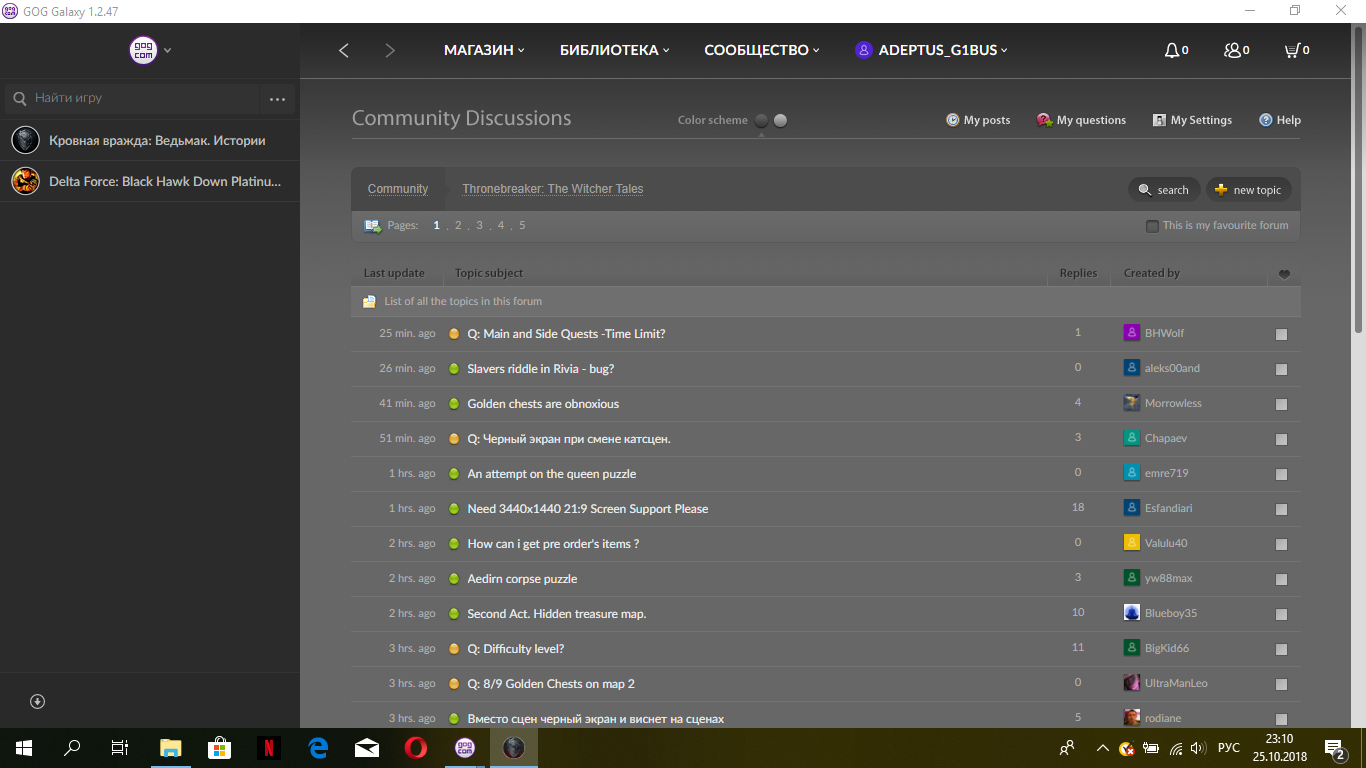Click the folder icon beside the topics list
The image size is (1366, 768).
click(x=369, y=301)
